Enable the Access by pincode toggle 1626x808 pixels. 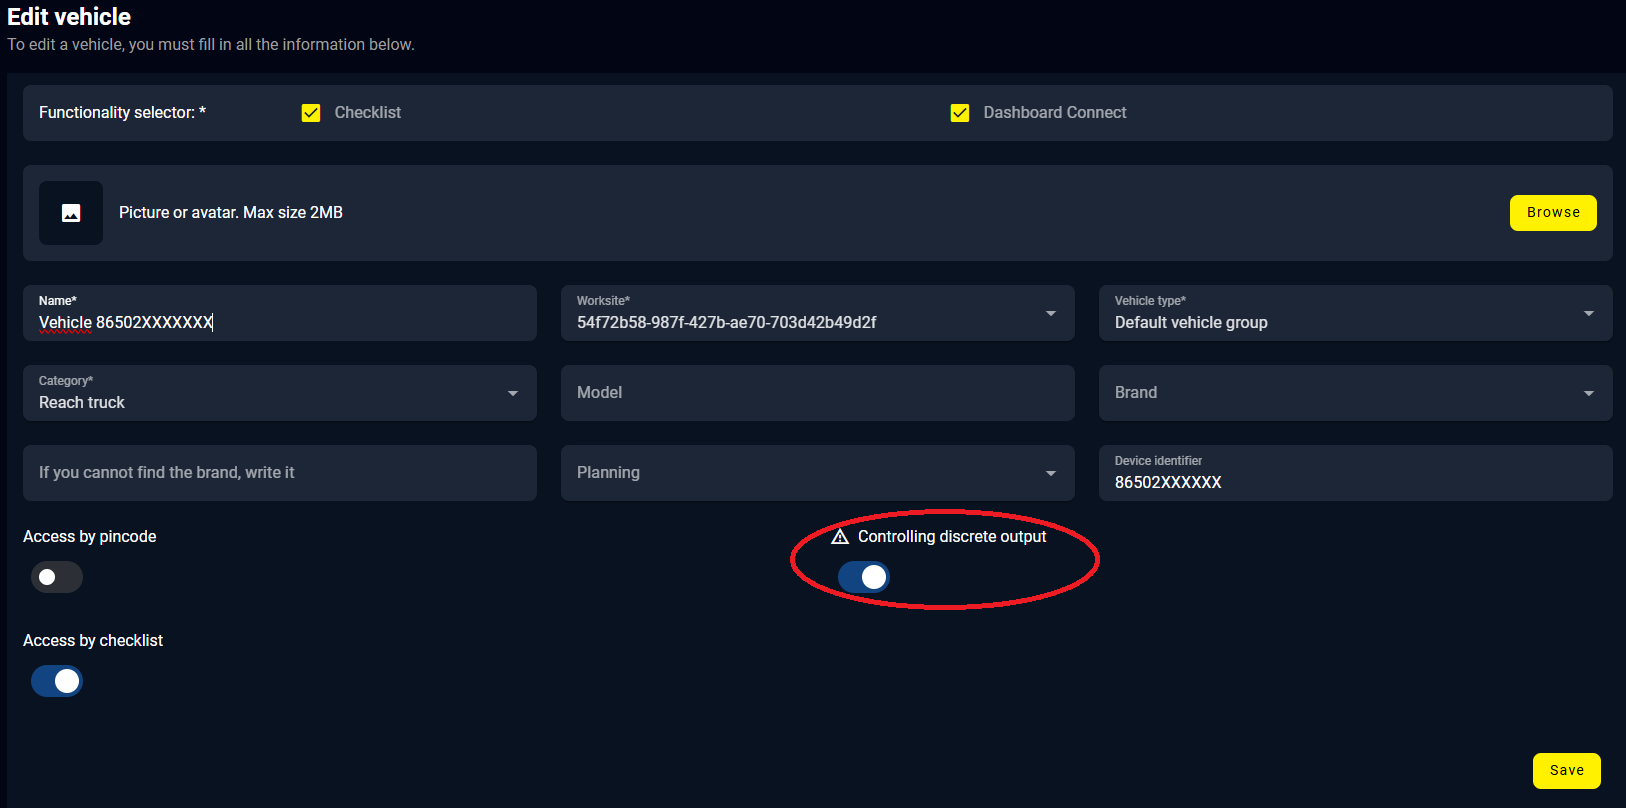click(x=57, y=577)
